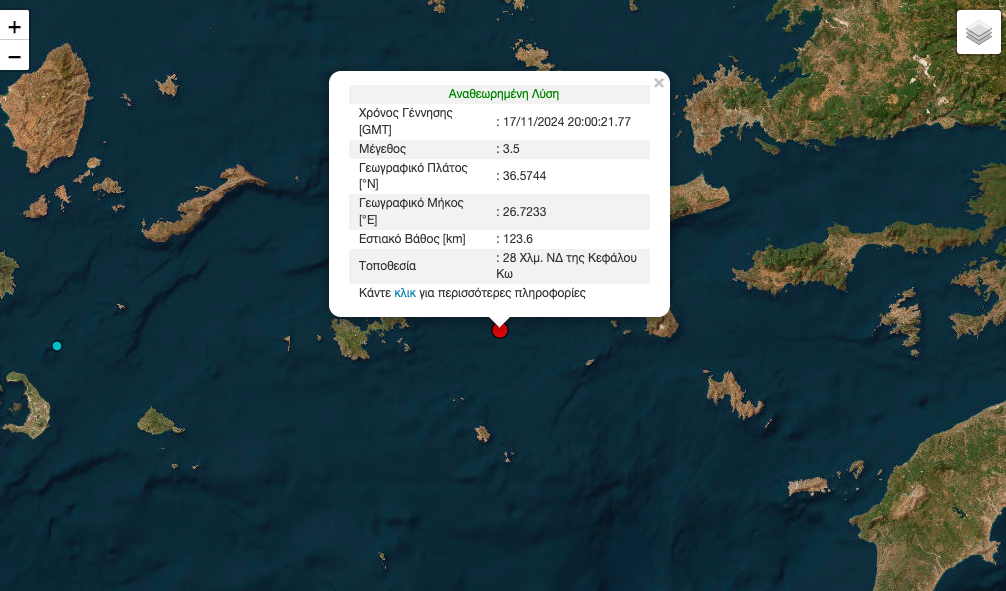1006x591 pixels.
Task: Click the focal depth value 123.6
Action: 518,239
